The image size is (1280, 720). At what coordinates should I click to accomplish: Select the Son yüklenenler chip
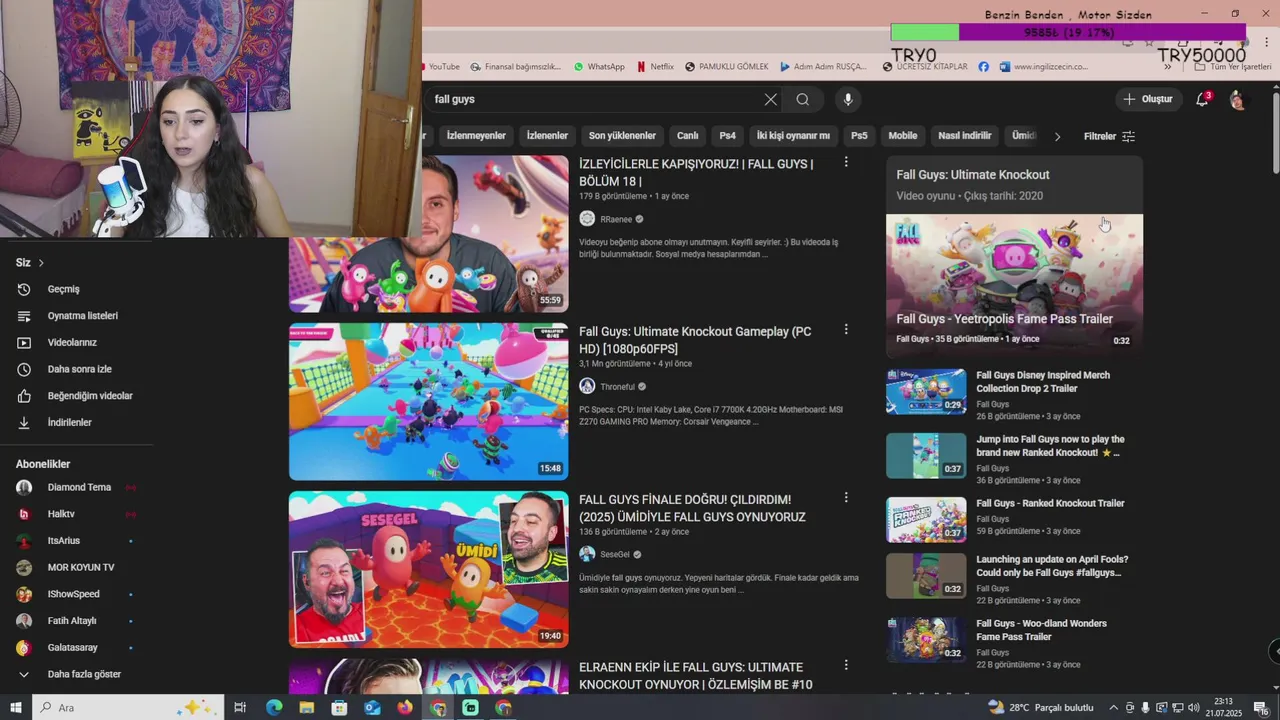622,135
